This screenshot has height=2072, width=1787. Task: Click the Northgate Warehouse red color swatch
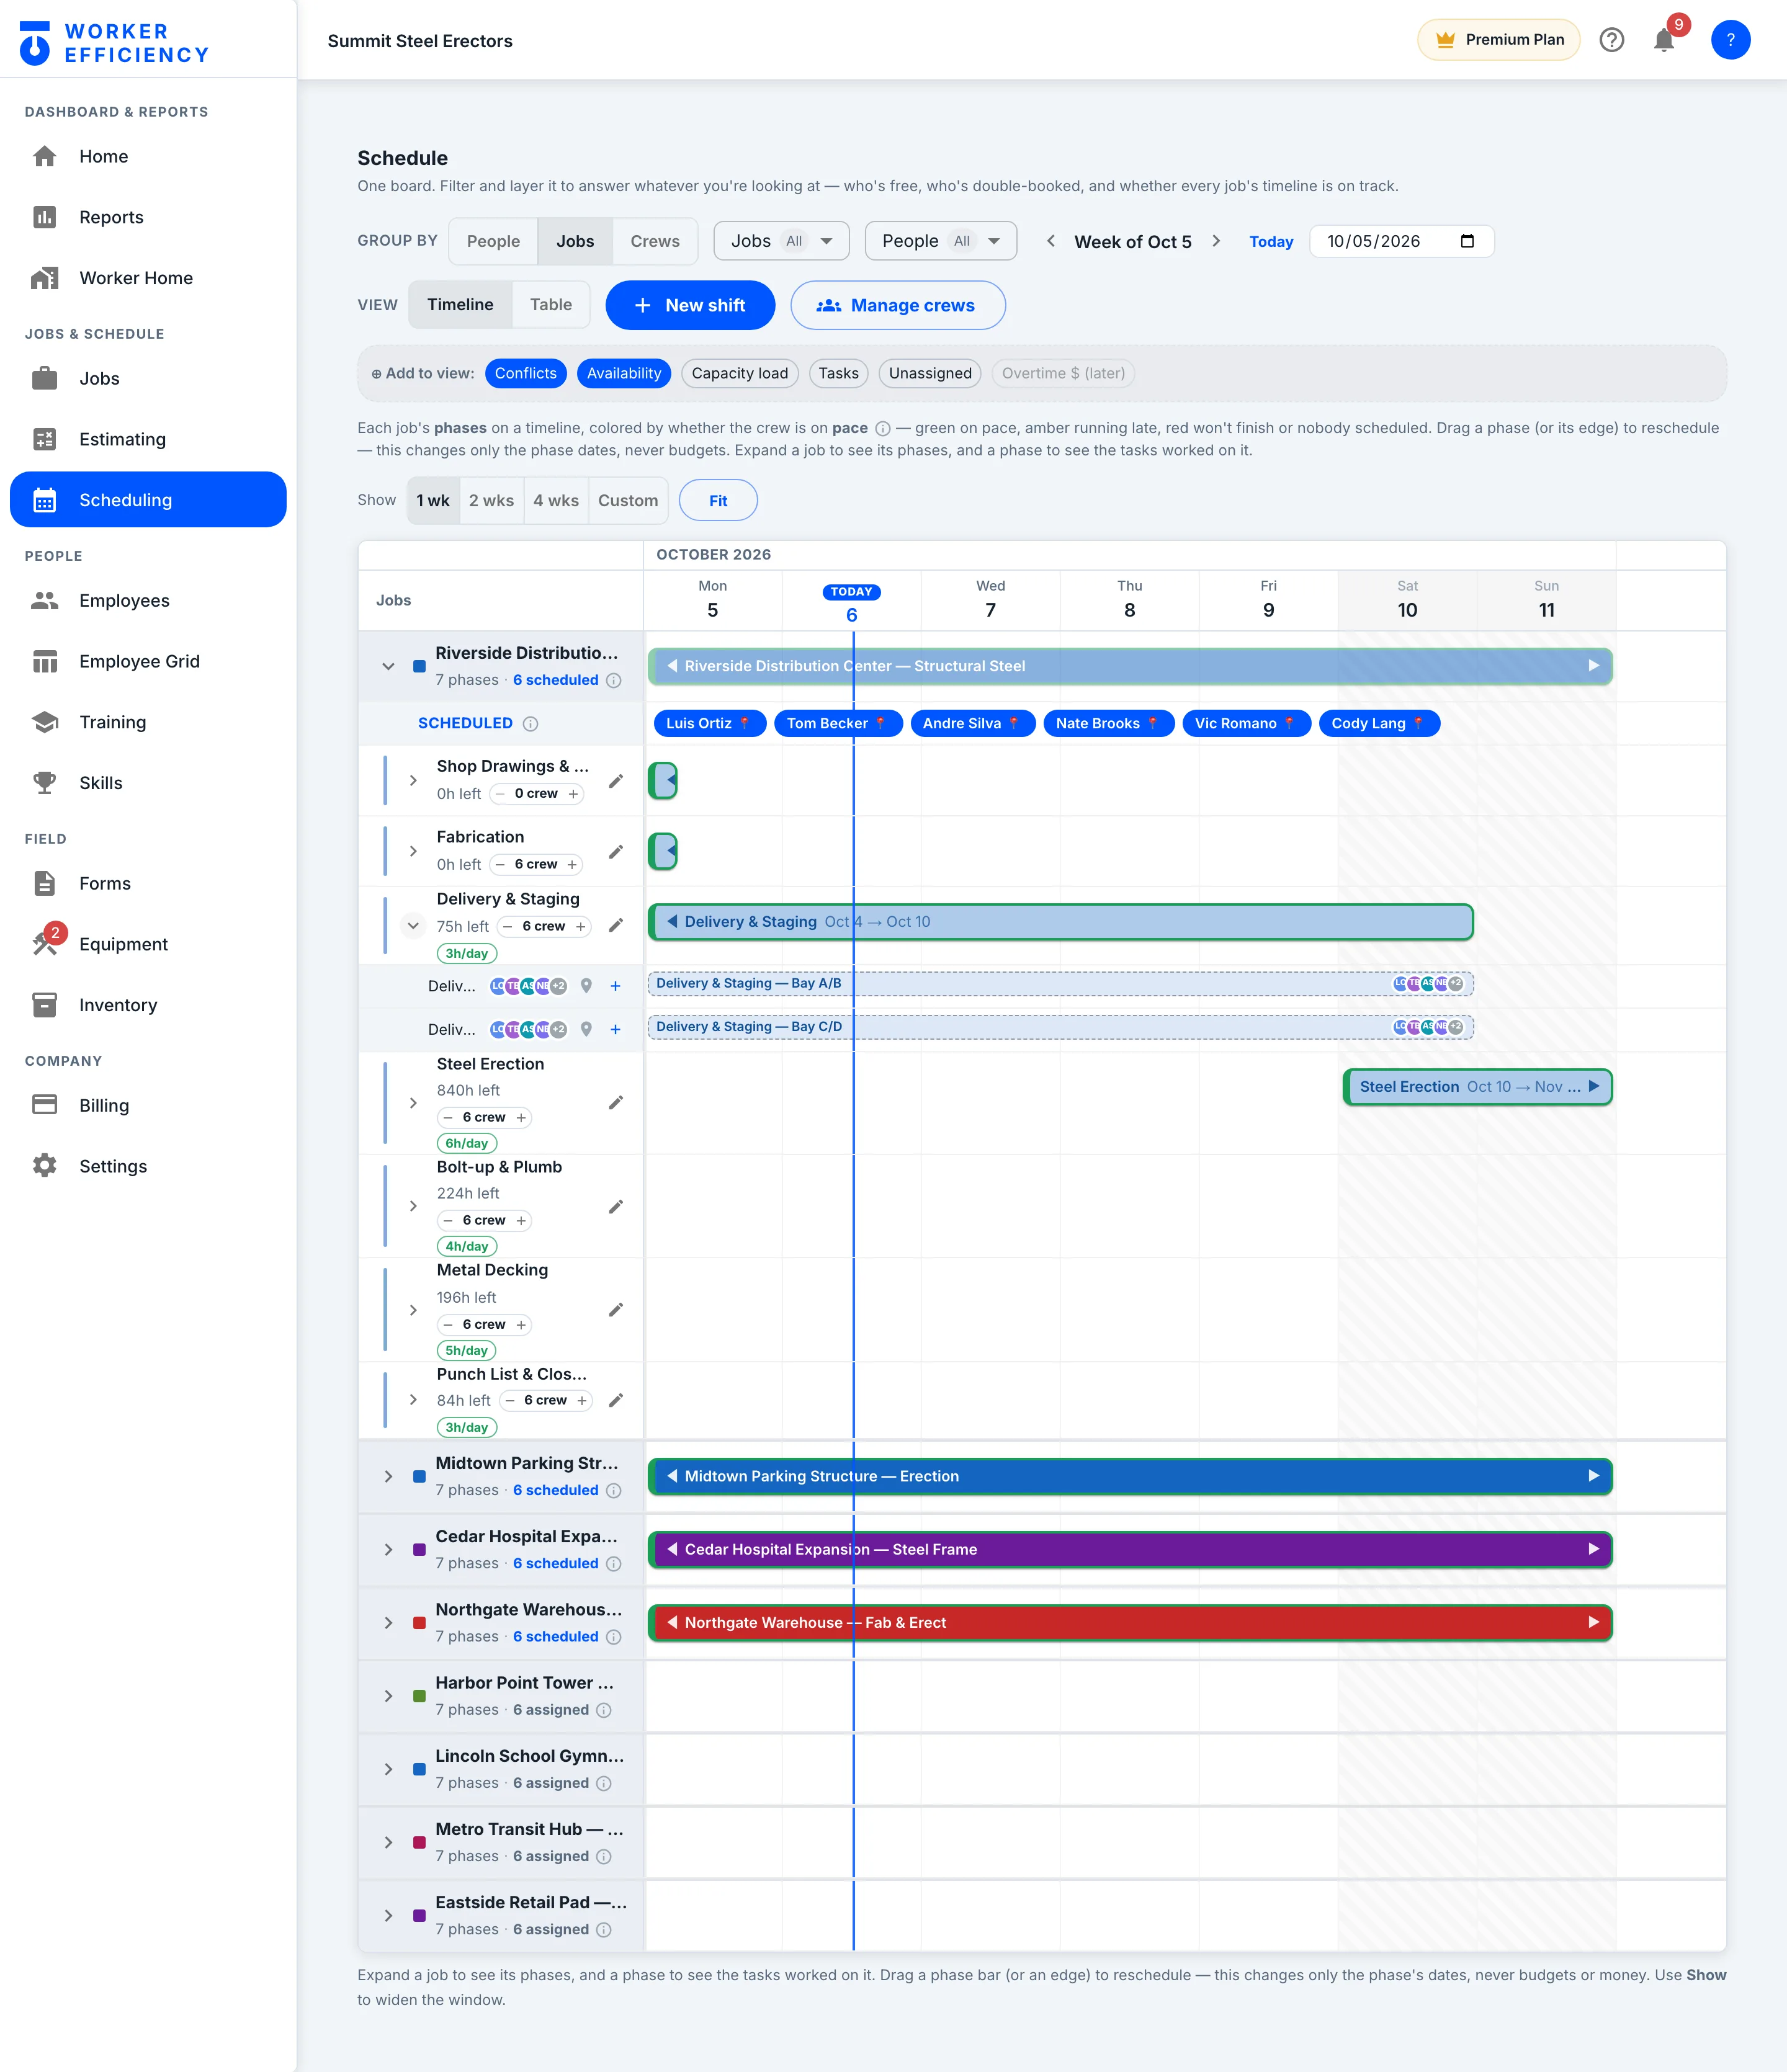coord(419,1623)
